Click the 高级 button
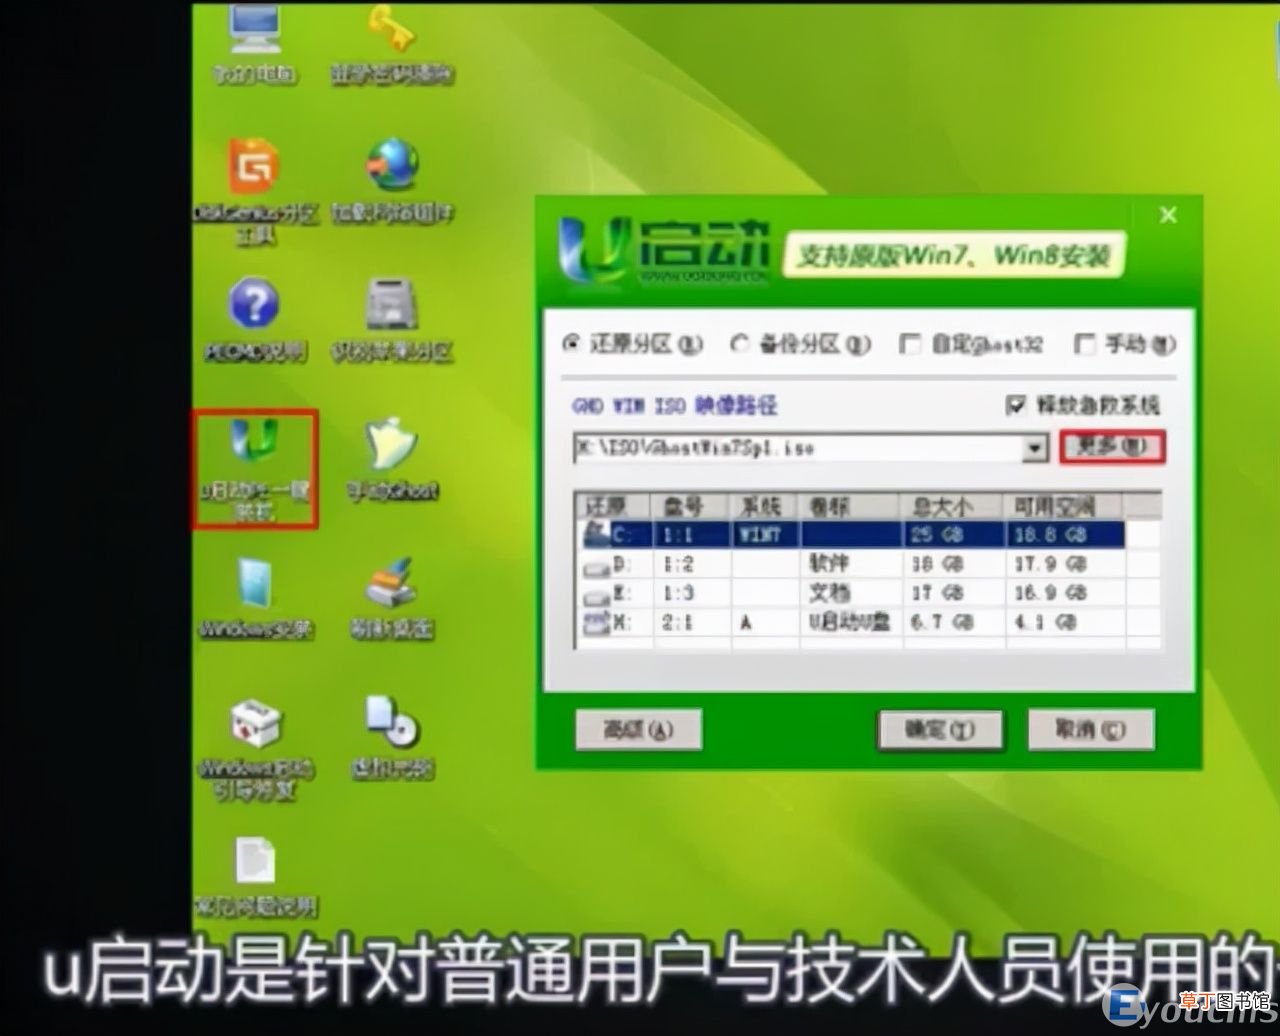Screen dimensions: 1280x1036 [x=638, y=730]
